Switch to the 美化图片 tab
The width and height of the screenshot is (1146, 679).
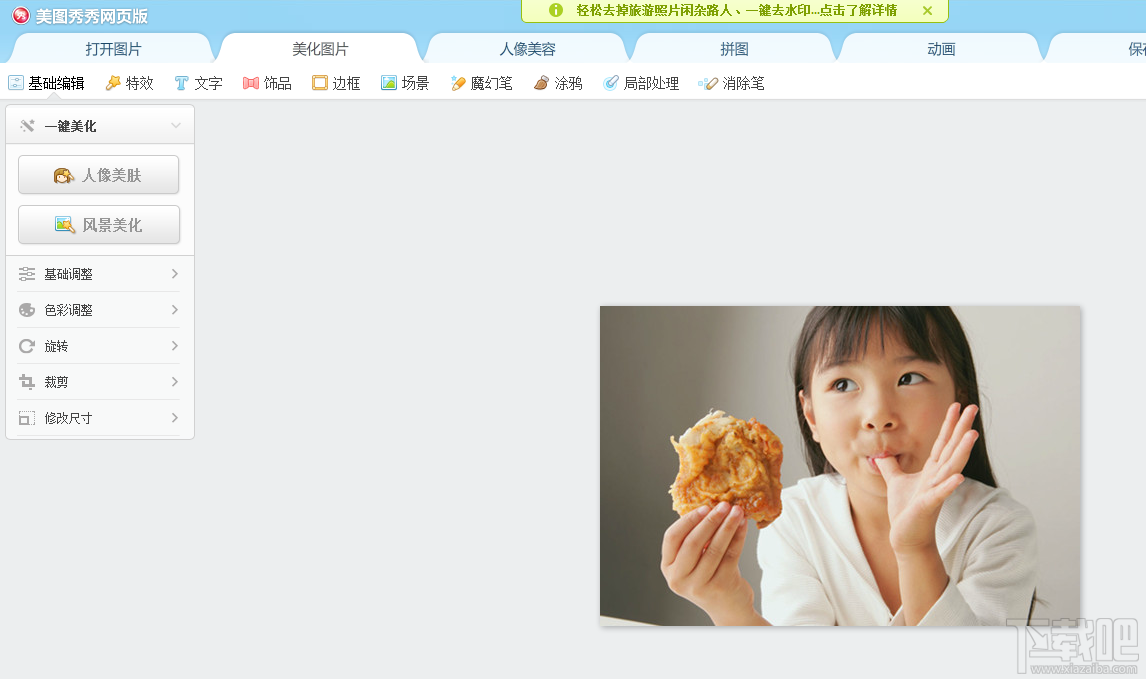(320, 49)
